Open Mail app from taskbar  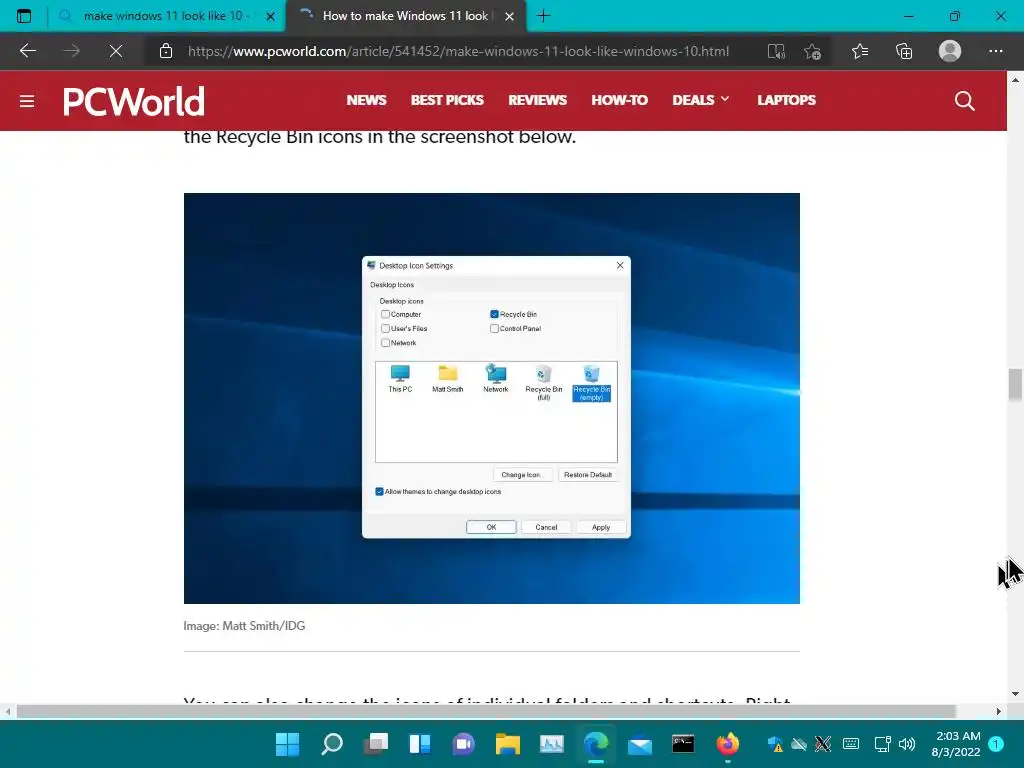point(639,744)
